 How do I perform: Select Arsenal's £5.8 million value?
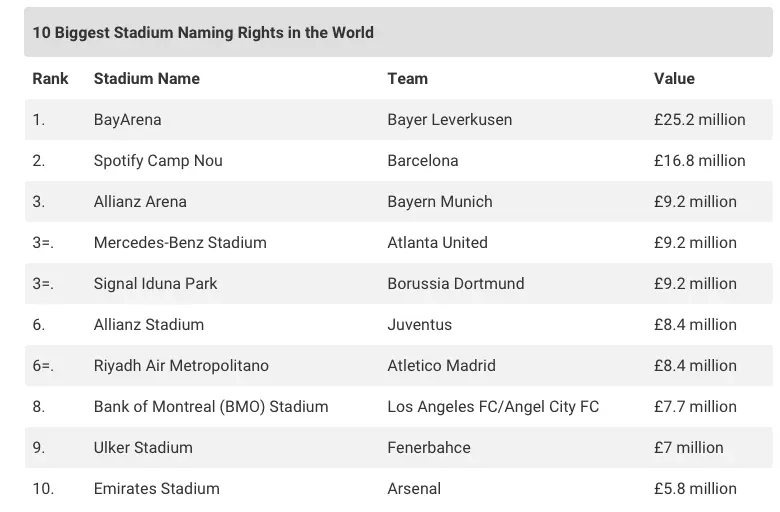tap(695, 488)
